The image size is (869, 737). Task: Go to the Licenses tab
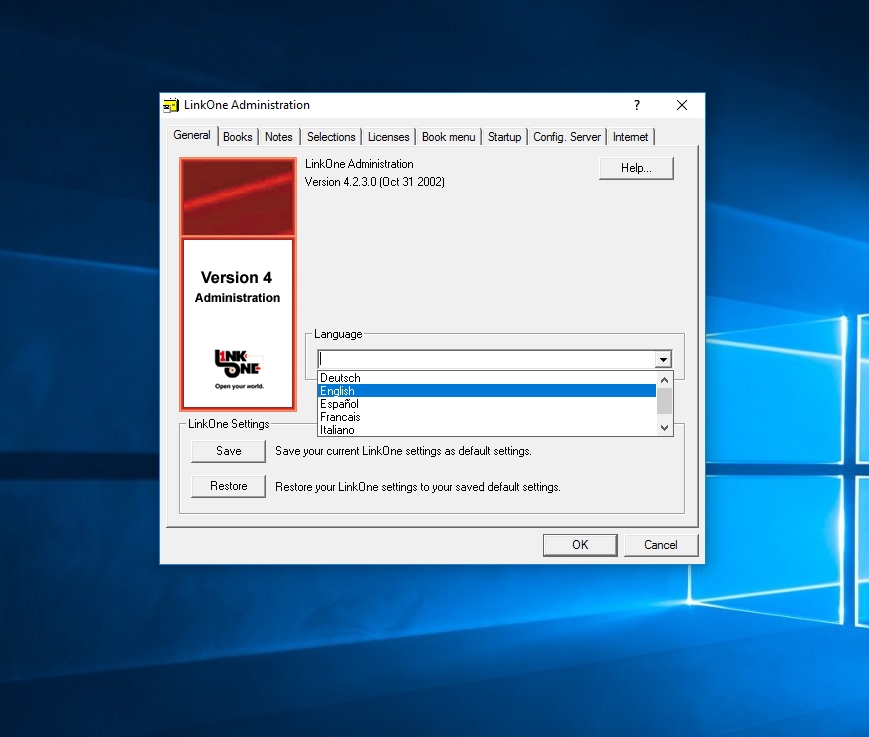point(389,137)
